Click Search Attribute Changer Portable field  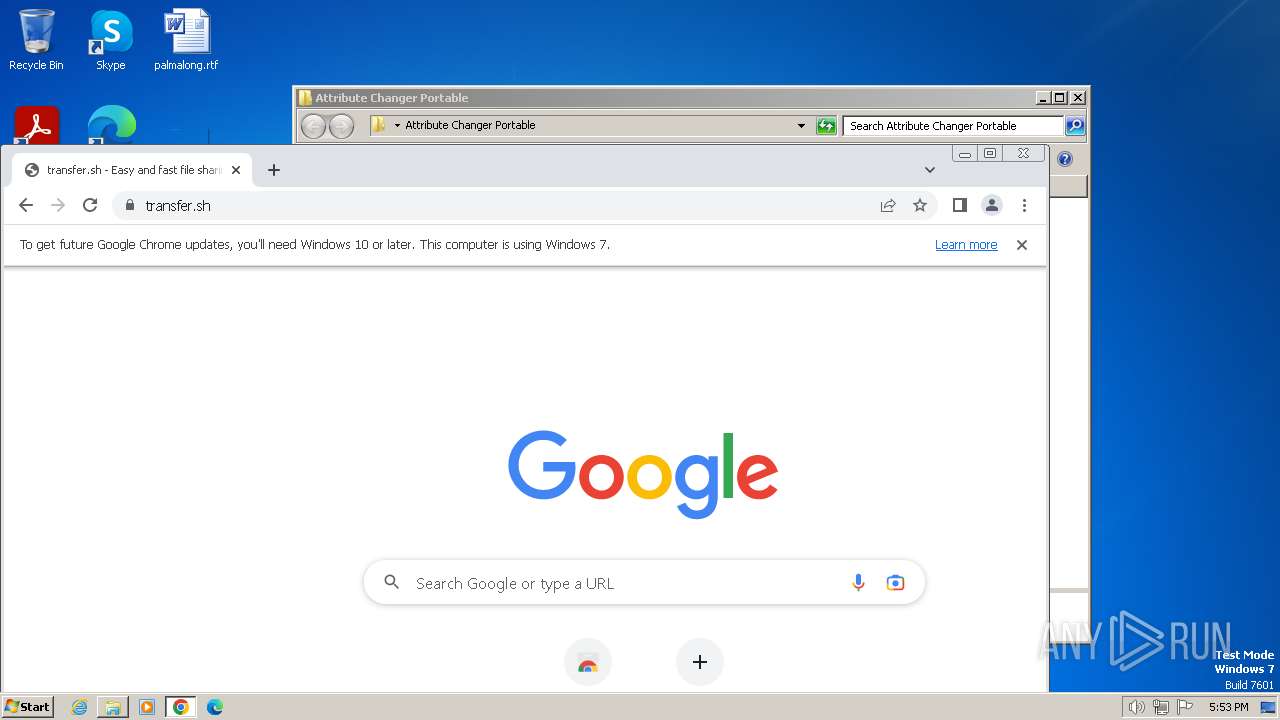952,126
